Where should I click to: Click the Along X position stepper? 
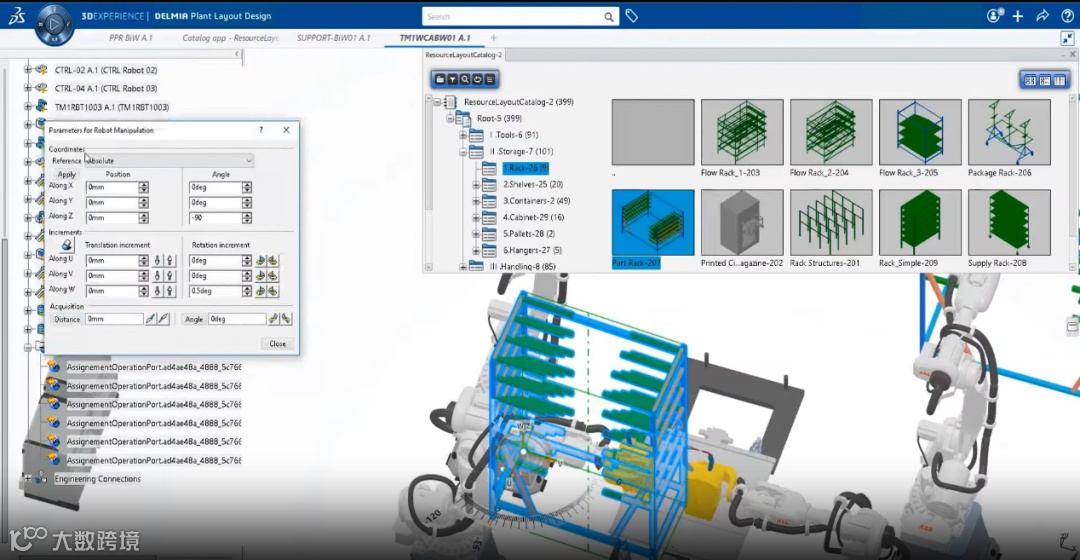[x=143, y=187]
